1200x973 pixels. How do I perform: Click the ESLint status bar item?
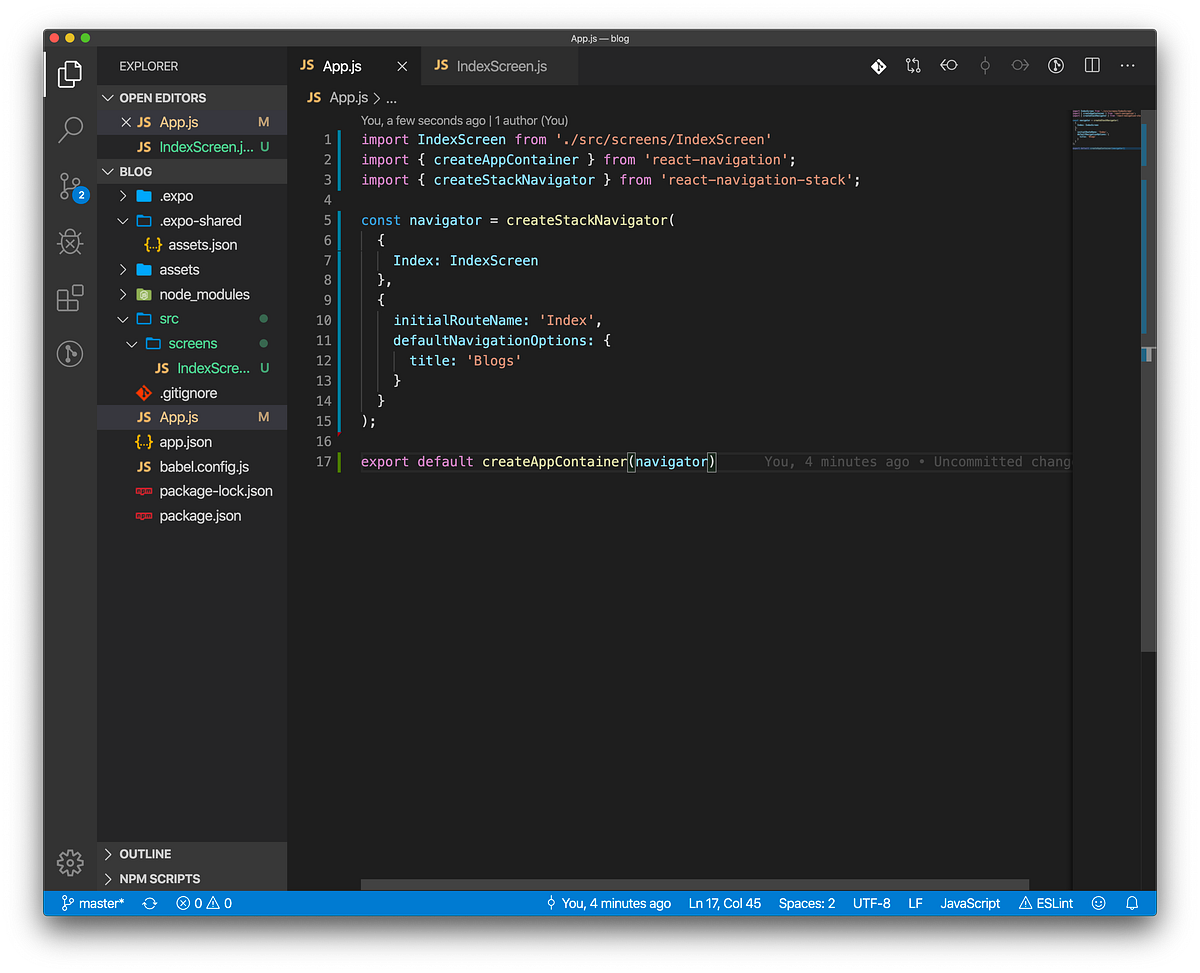point(1044,903)
